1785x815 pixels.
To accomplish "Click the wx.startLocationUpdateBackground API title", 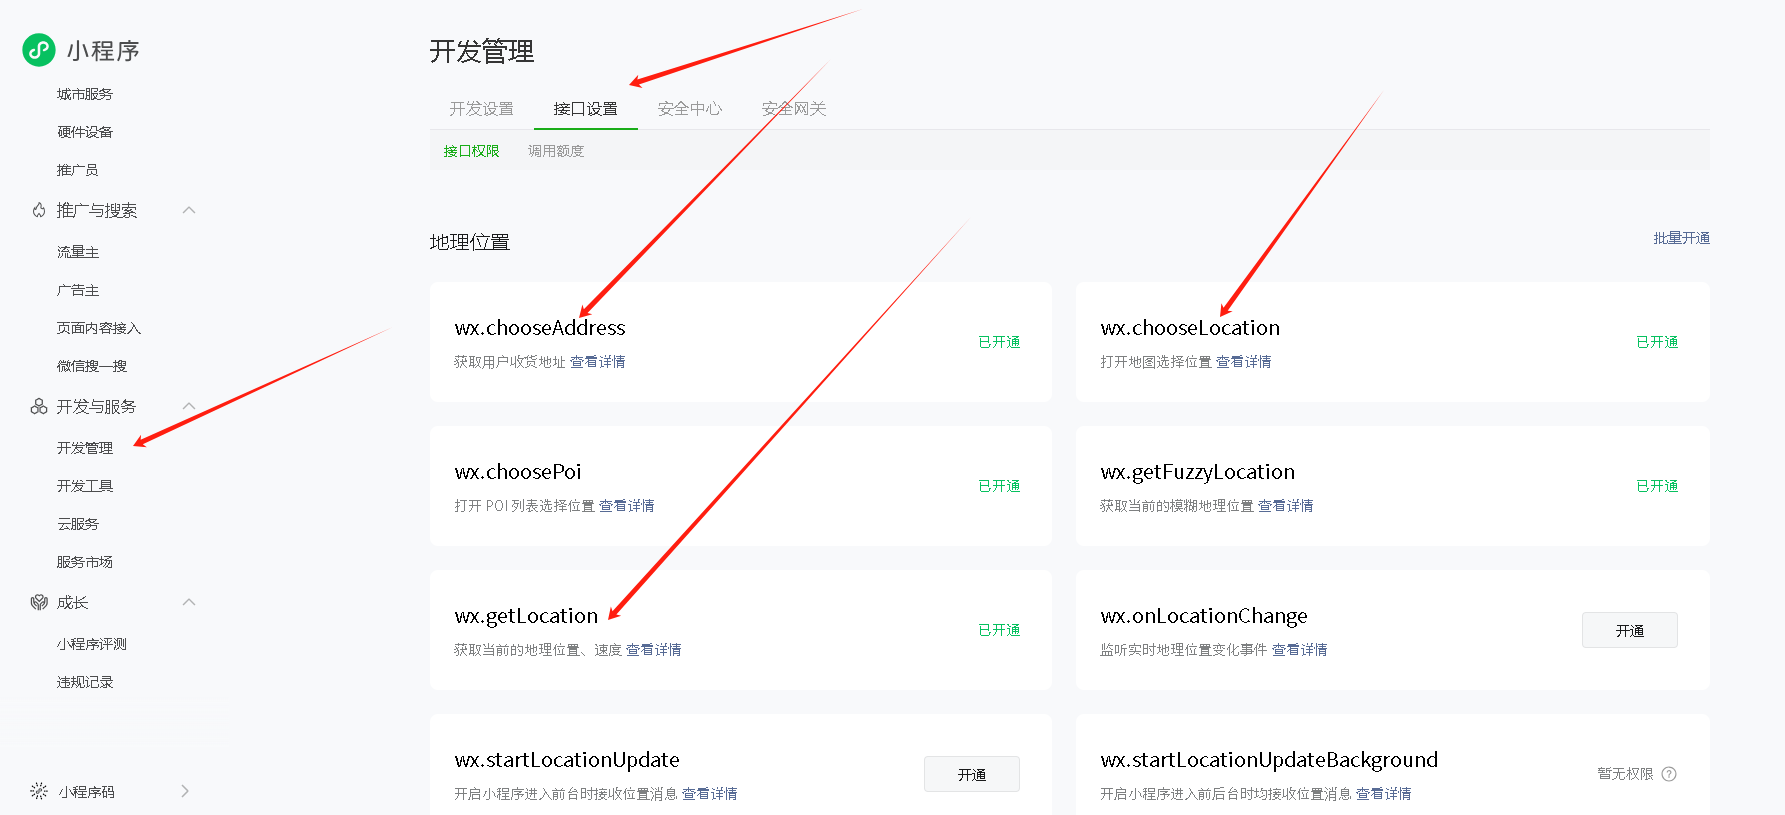I will click(x=1269, y=760).
